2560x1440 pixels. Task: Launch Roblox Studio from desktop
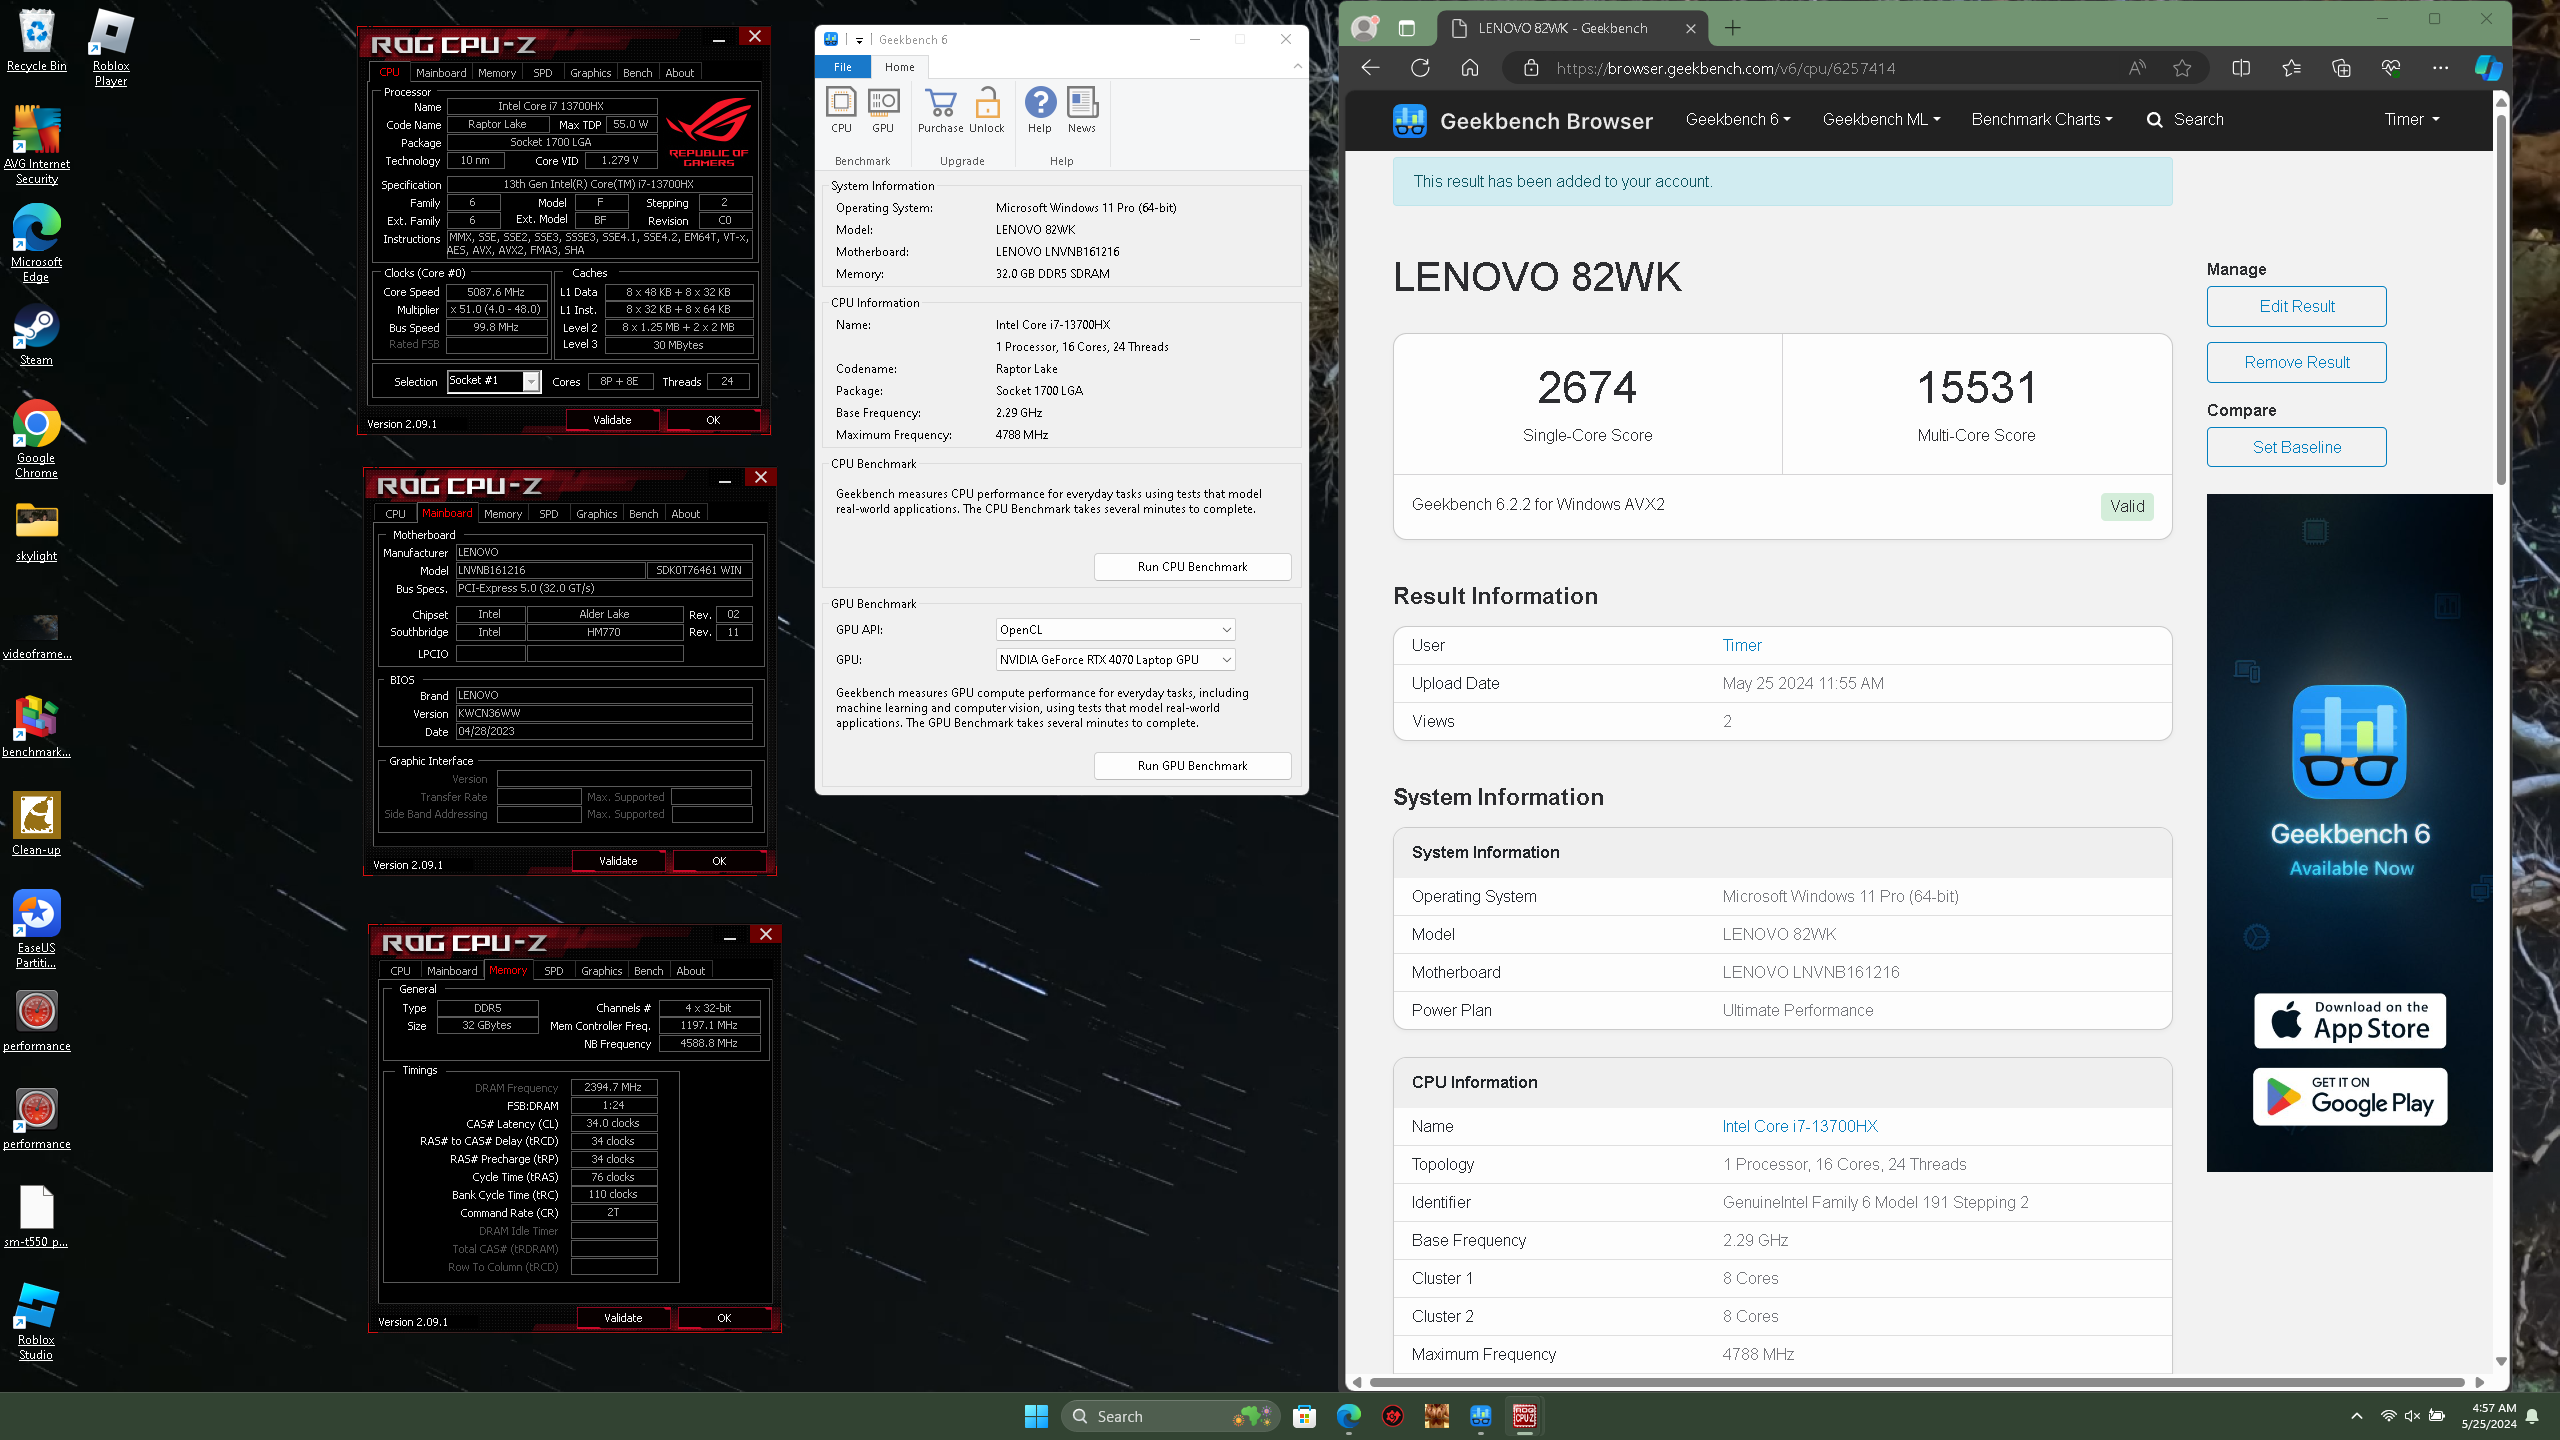[37, 1321]
